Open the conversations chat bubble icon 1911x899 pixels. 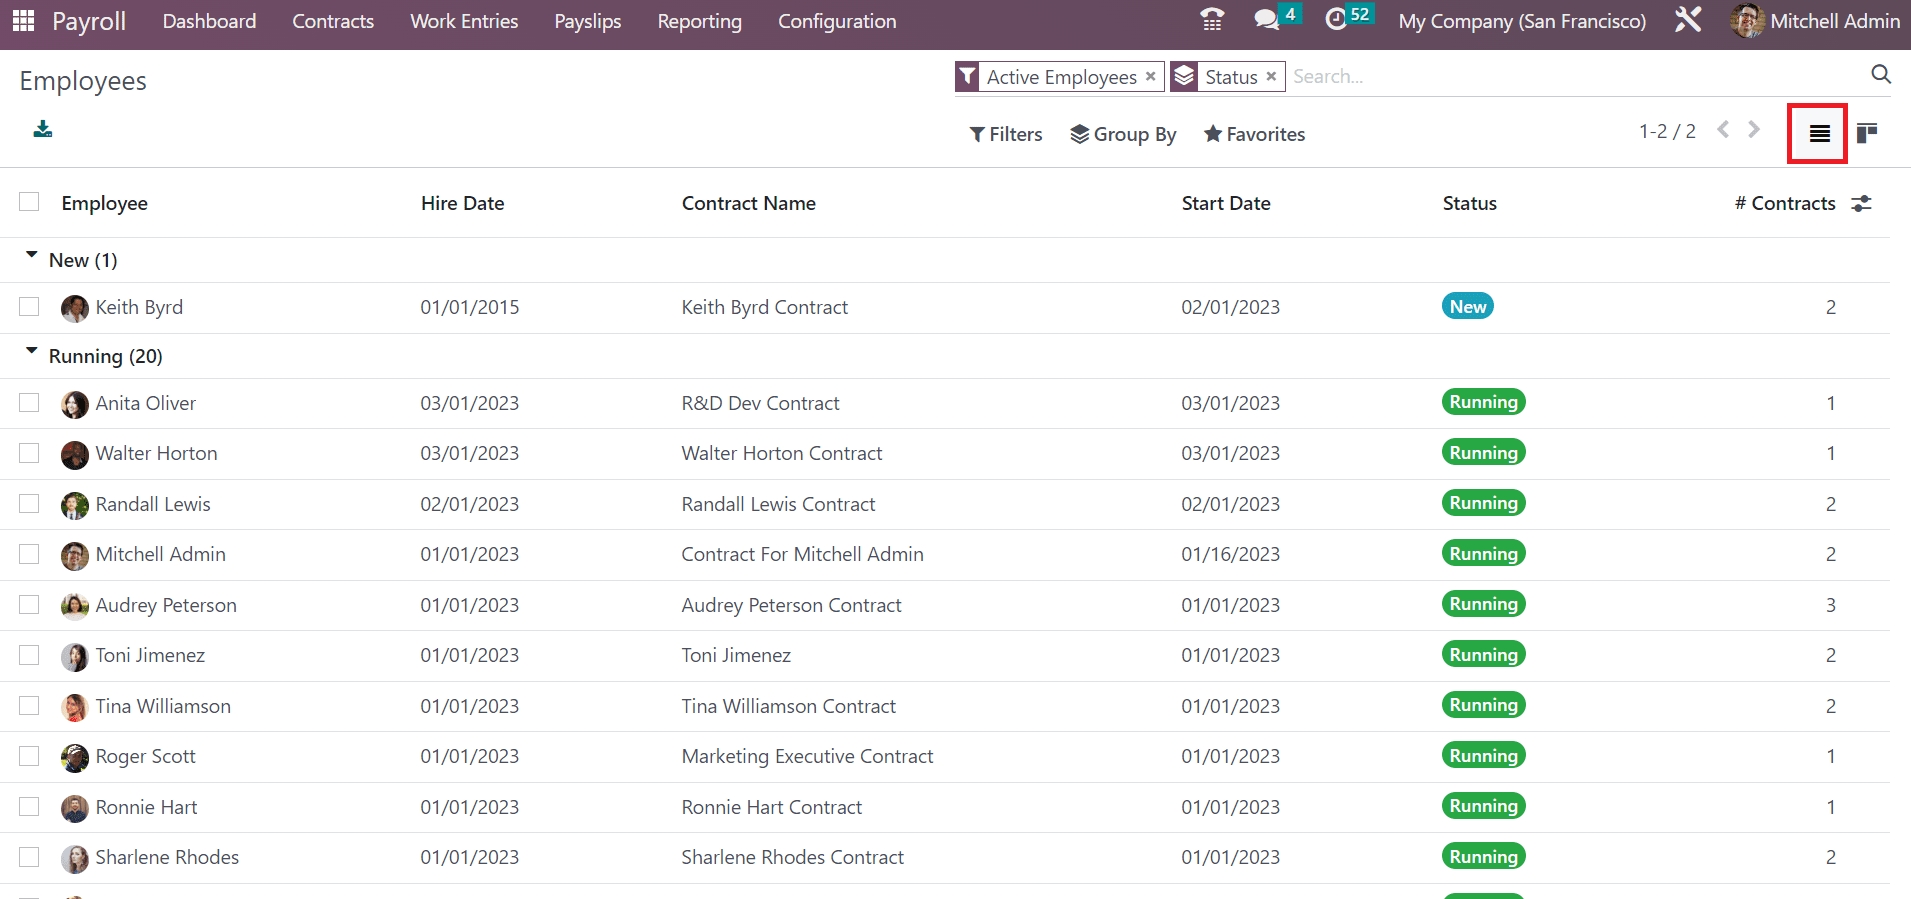point(1267,20)
